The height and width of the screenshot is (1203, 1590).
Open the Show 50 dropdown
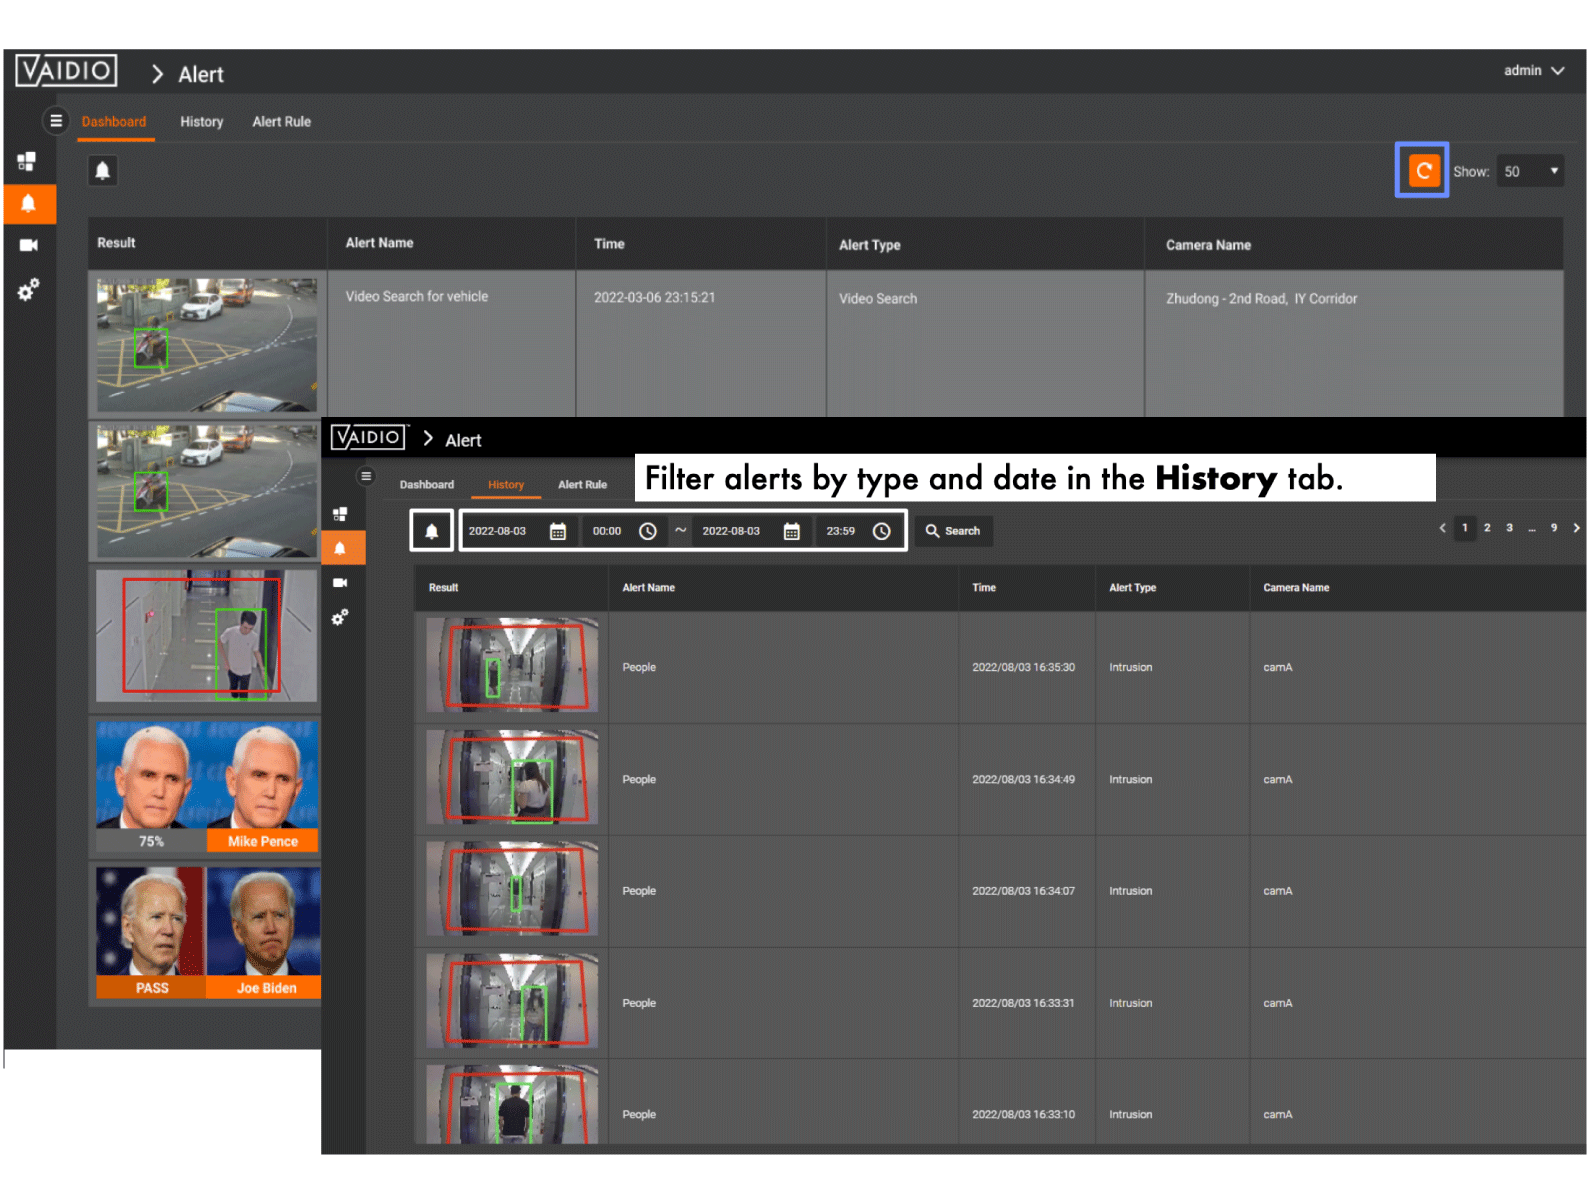[x=1530, y=171]
